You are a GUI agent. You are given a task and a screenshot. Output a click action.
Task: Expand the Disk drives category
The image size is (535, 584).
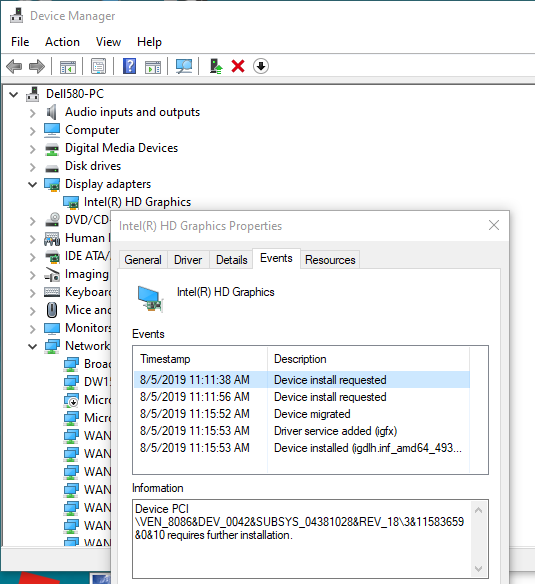pos(32,166)
